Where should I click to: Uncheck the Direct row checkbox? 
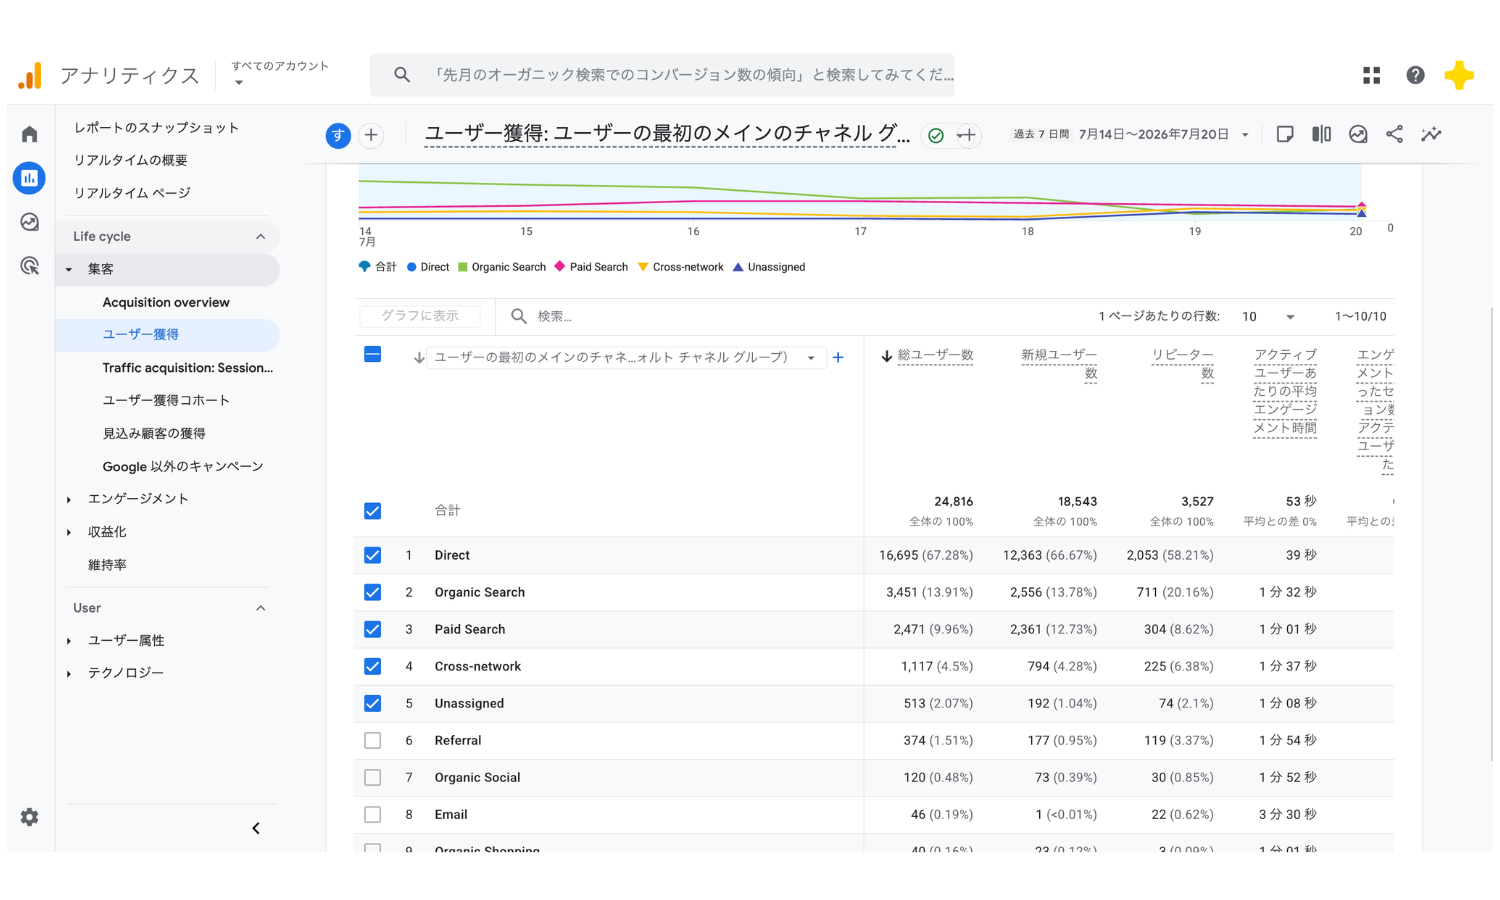[x=372, y=555]
